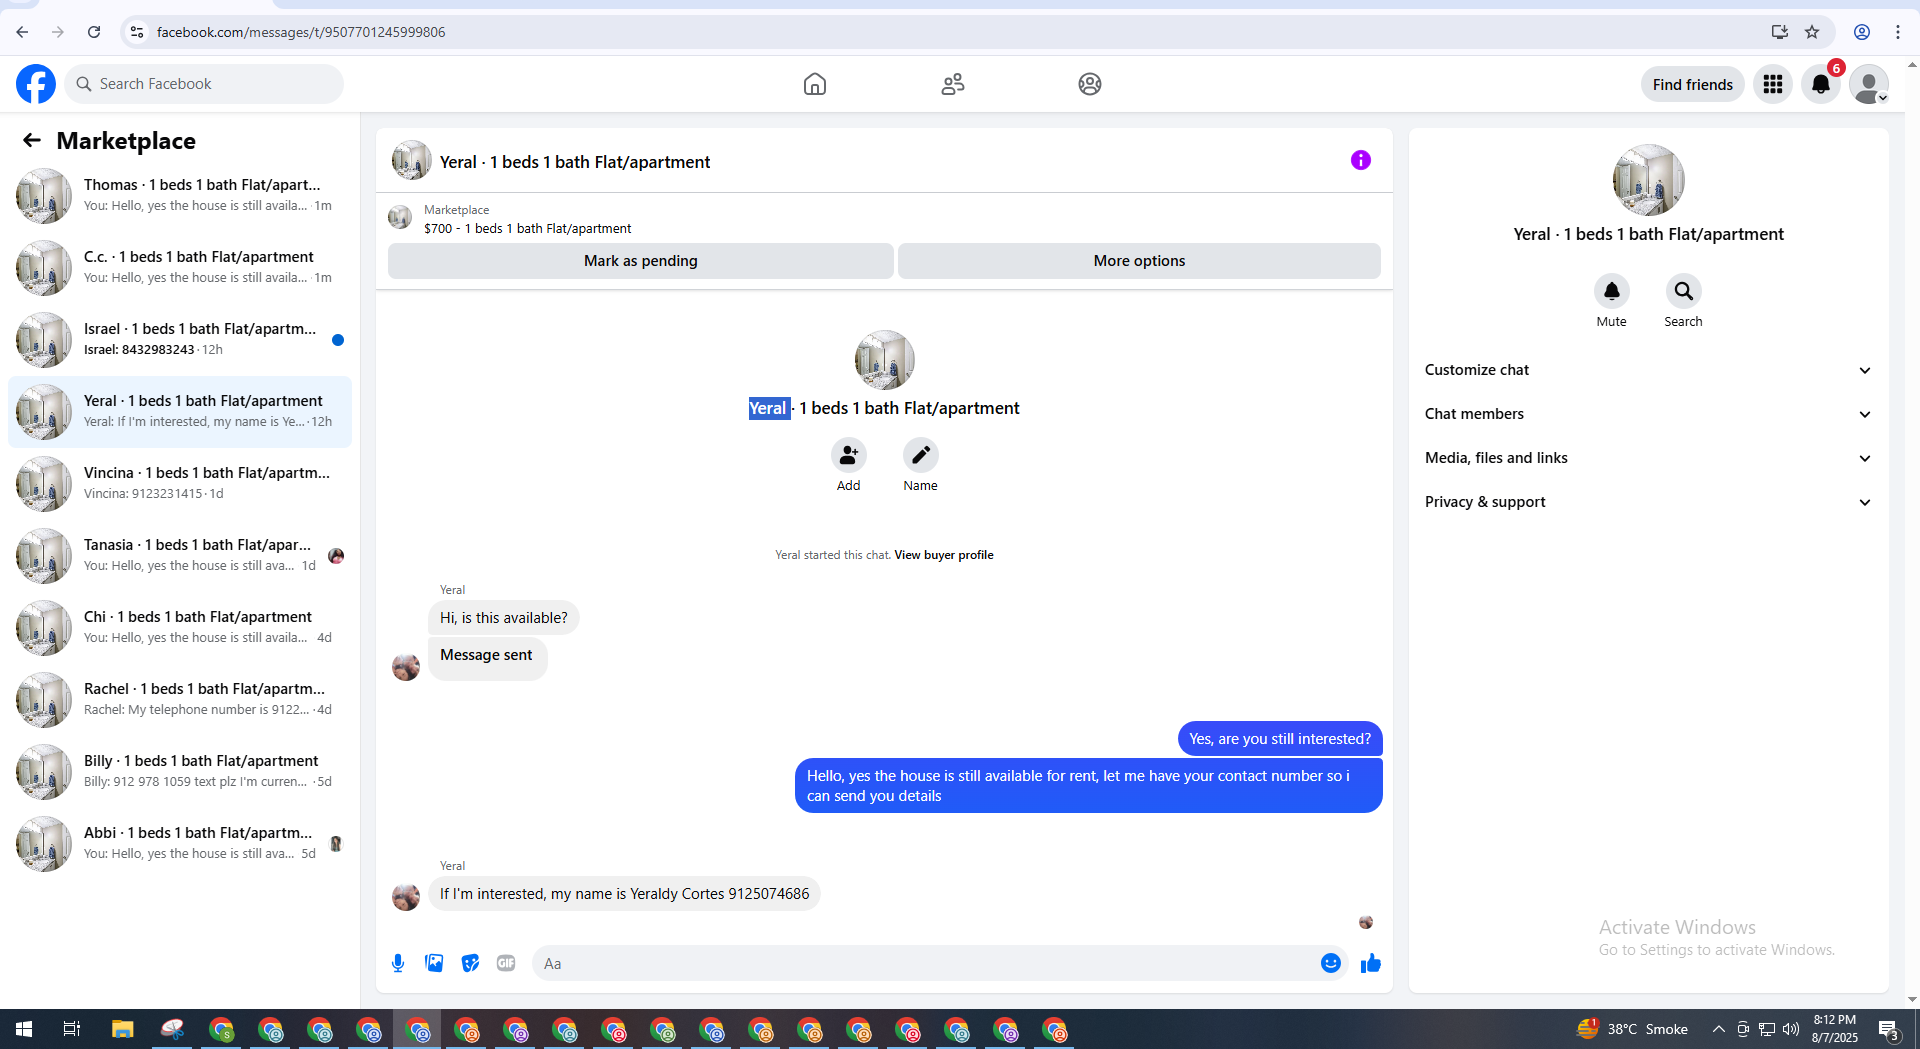Viewport: 1920px width, 1049px height.
Task: Show hidden system tray icons
Action: (x=1718, y=1029)
